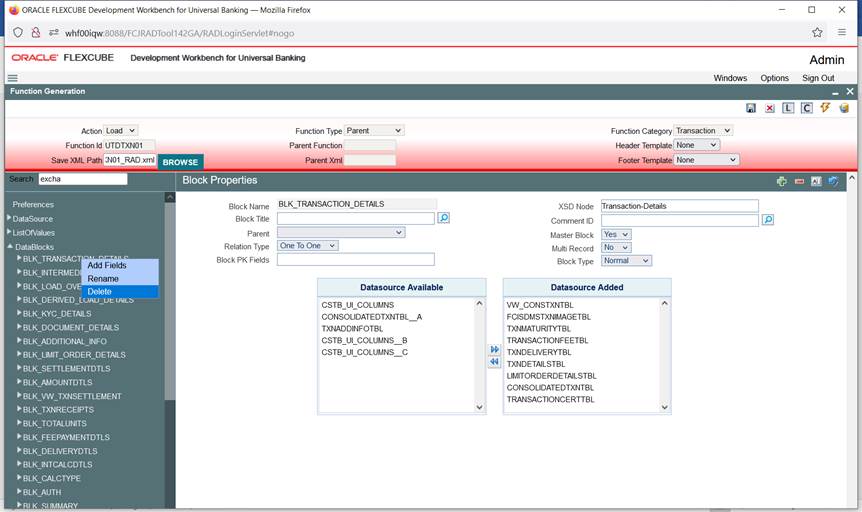The height and width of the screenshot is (512, 862).
Task: Select BLK_SETTLEMENTDTLS in the tree
Action: tap(67, 368)
